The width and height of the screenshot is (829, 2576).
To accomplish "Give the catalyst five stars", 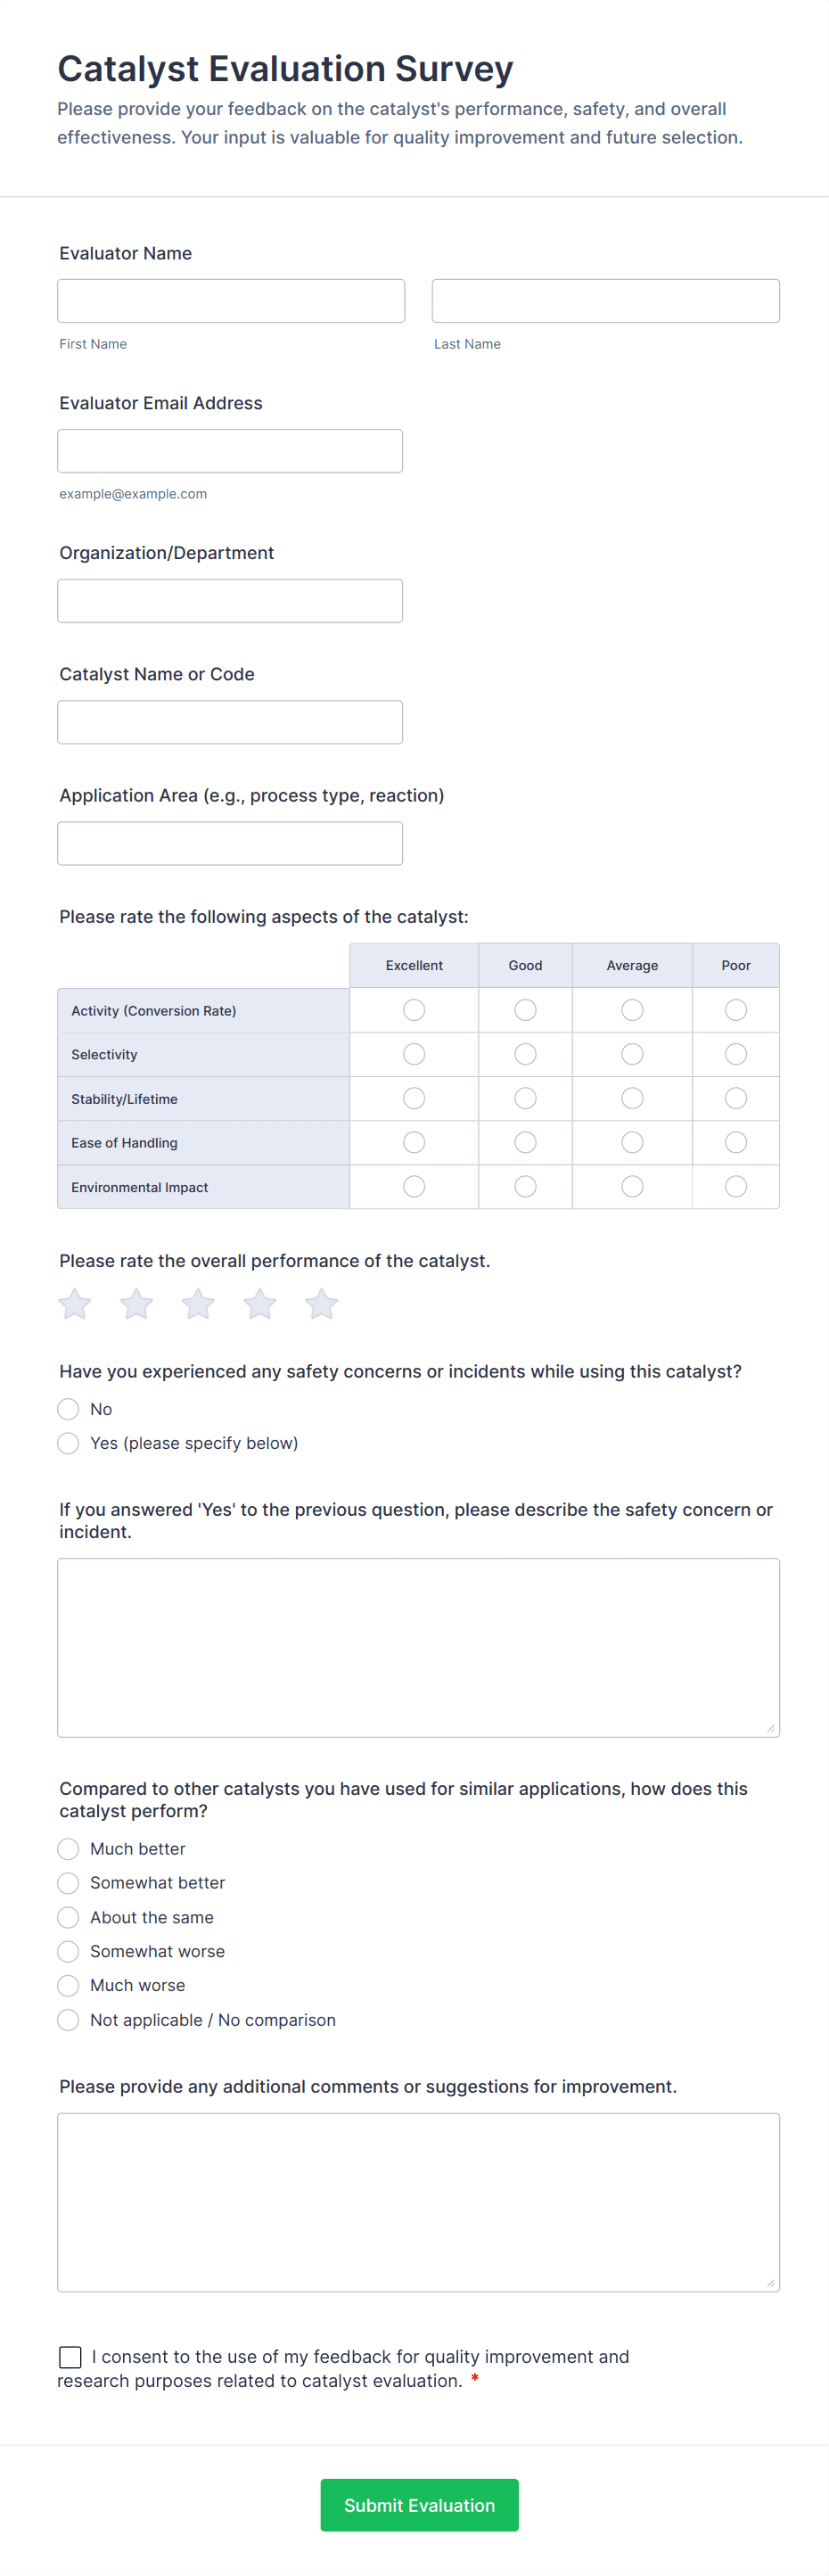I will pyautogui.click(x=321, y=1304).
